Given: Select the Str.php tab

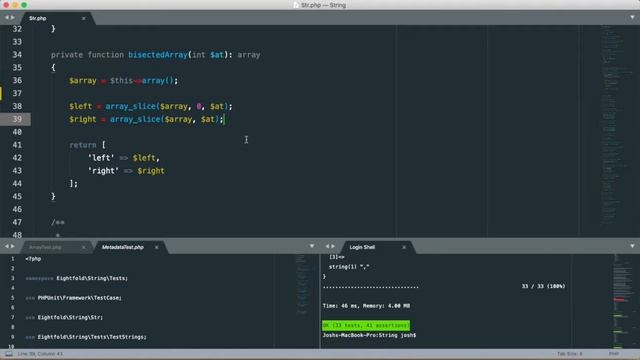Looking at the screenshot, I should [x=38, y=18].
